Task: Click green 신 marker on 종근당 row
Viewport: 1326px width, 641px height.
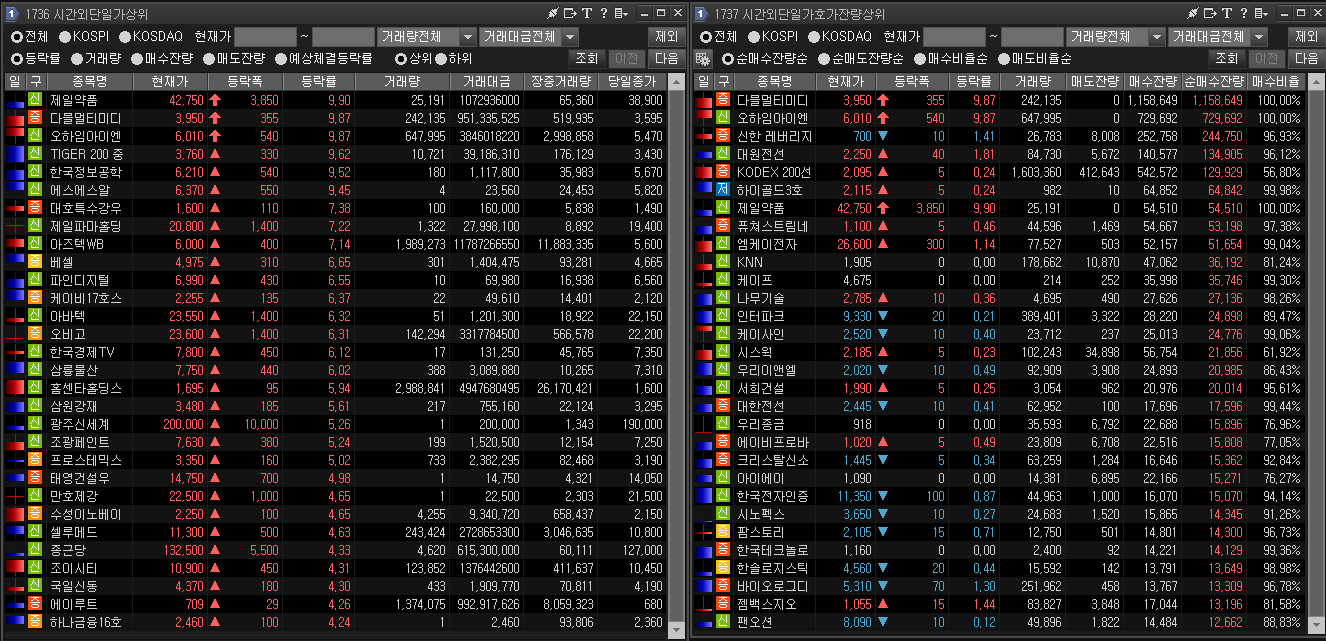Action: point(35,550)
